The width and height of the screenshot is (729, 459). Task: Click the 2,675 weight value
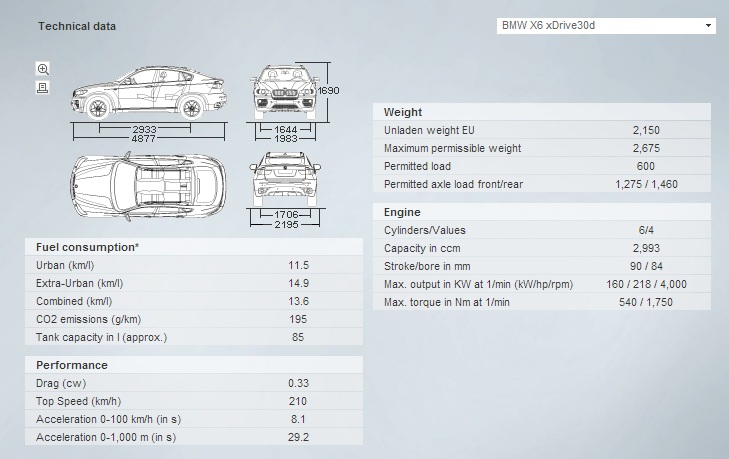coord(646,148)
